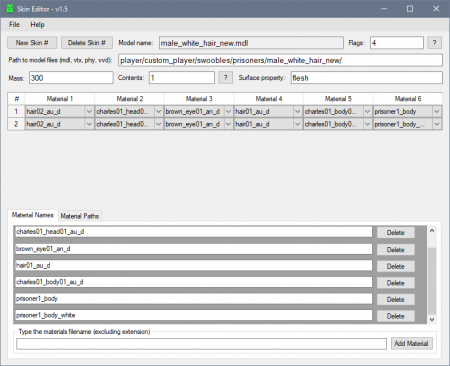Delete the charles01_body01_au_d material
450x366 pixels.
click(x=396, y=283)
